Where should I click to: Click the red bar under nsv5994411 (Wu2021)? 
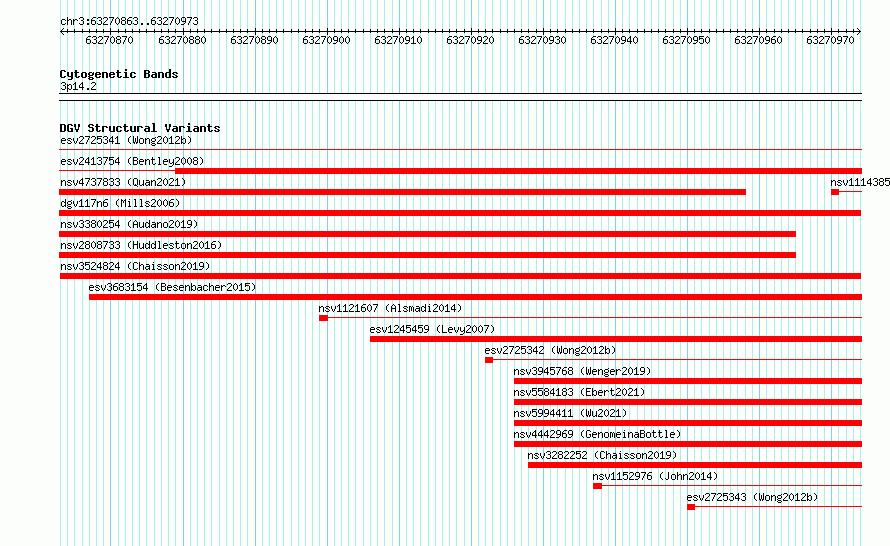tap(688, 423)
